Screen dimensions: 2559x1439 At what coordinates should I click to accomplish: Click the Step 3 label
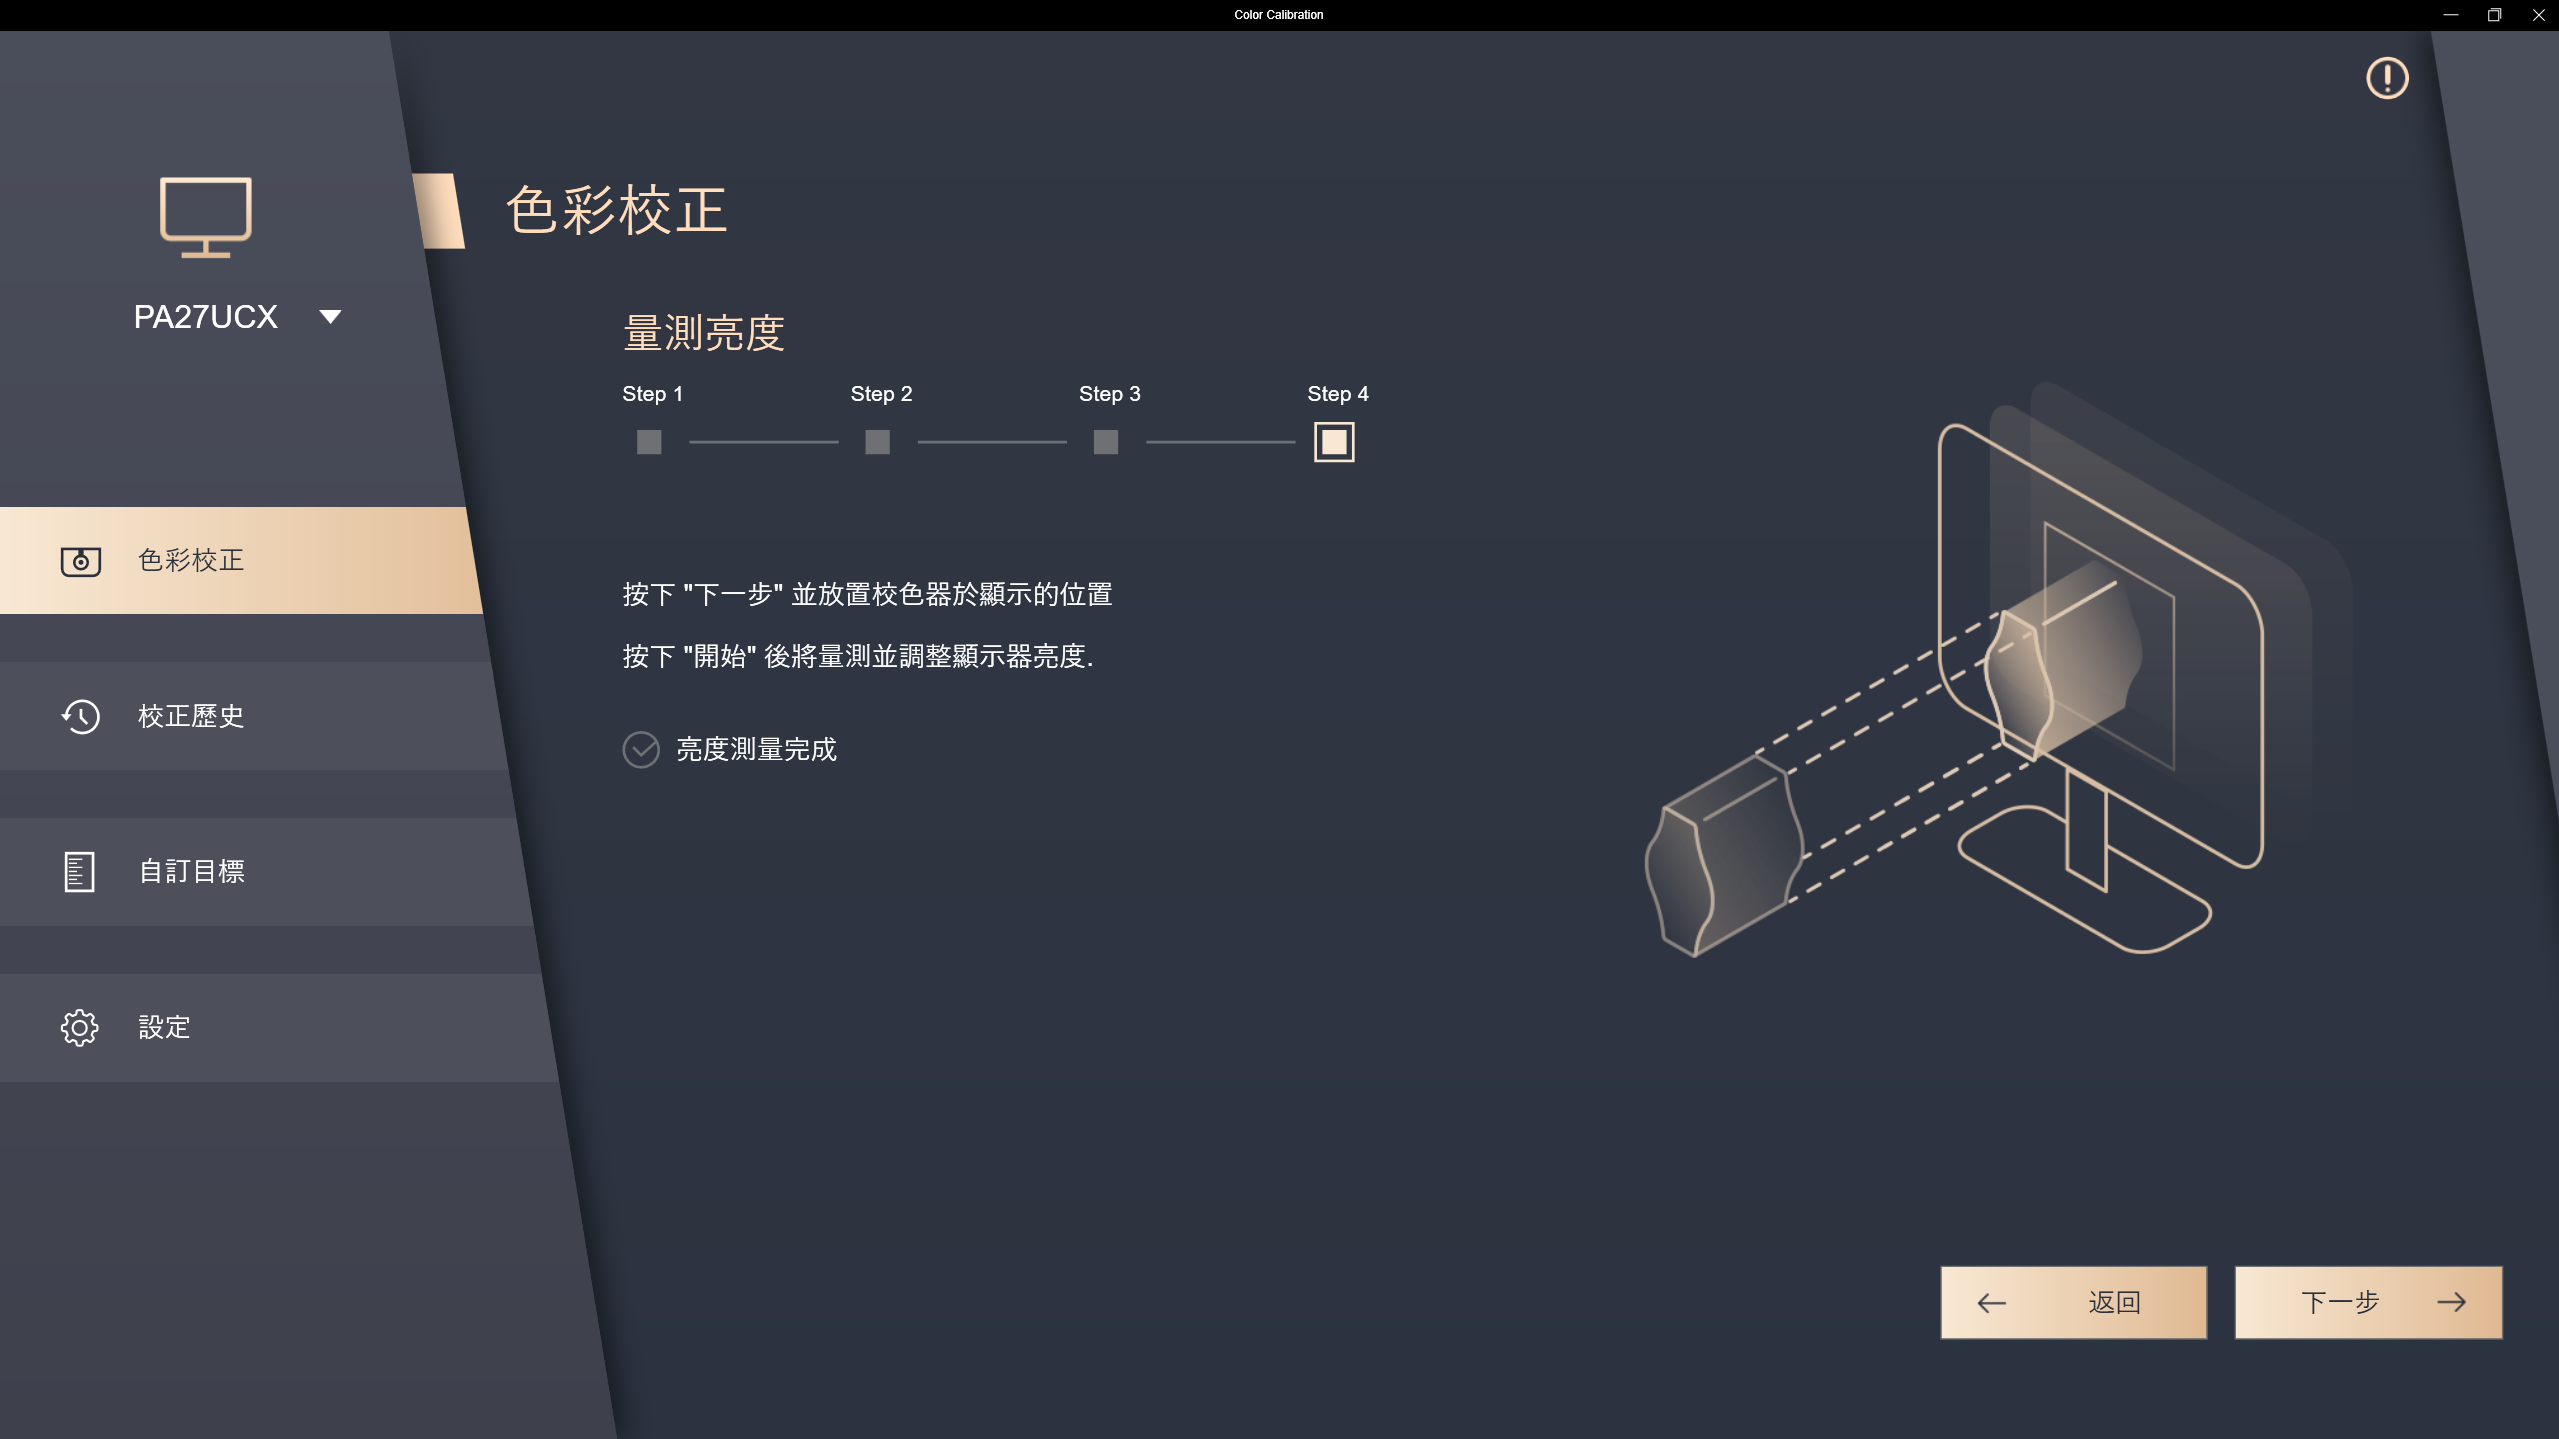tap(1109, 394)
